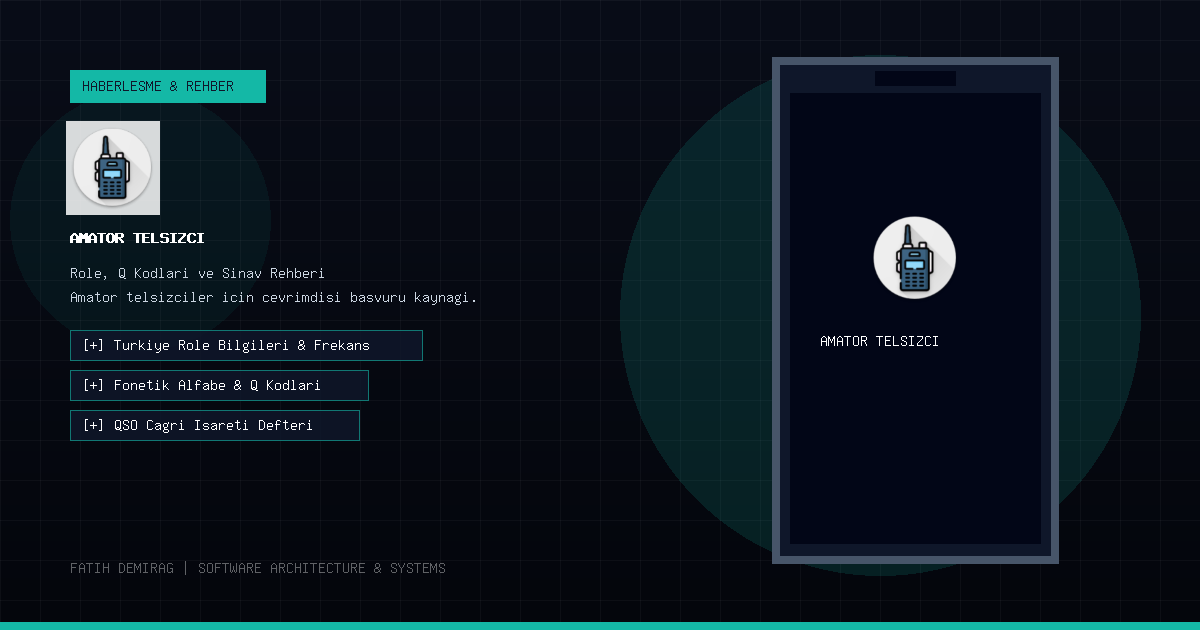The image size is (1200, 630).
Task: Expand QSO Cagri Isareti Defteri
Action: tap(215, 425)
